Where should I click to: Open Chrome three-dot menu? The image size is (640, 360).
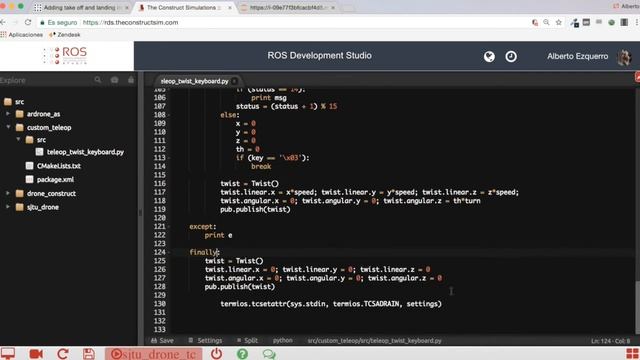[x=637, y=22]
